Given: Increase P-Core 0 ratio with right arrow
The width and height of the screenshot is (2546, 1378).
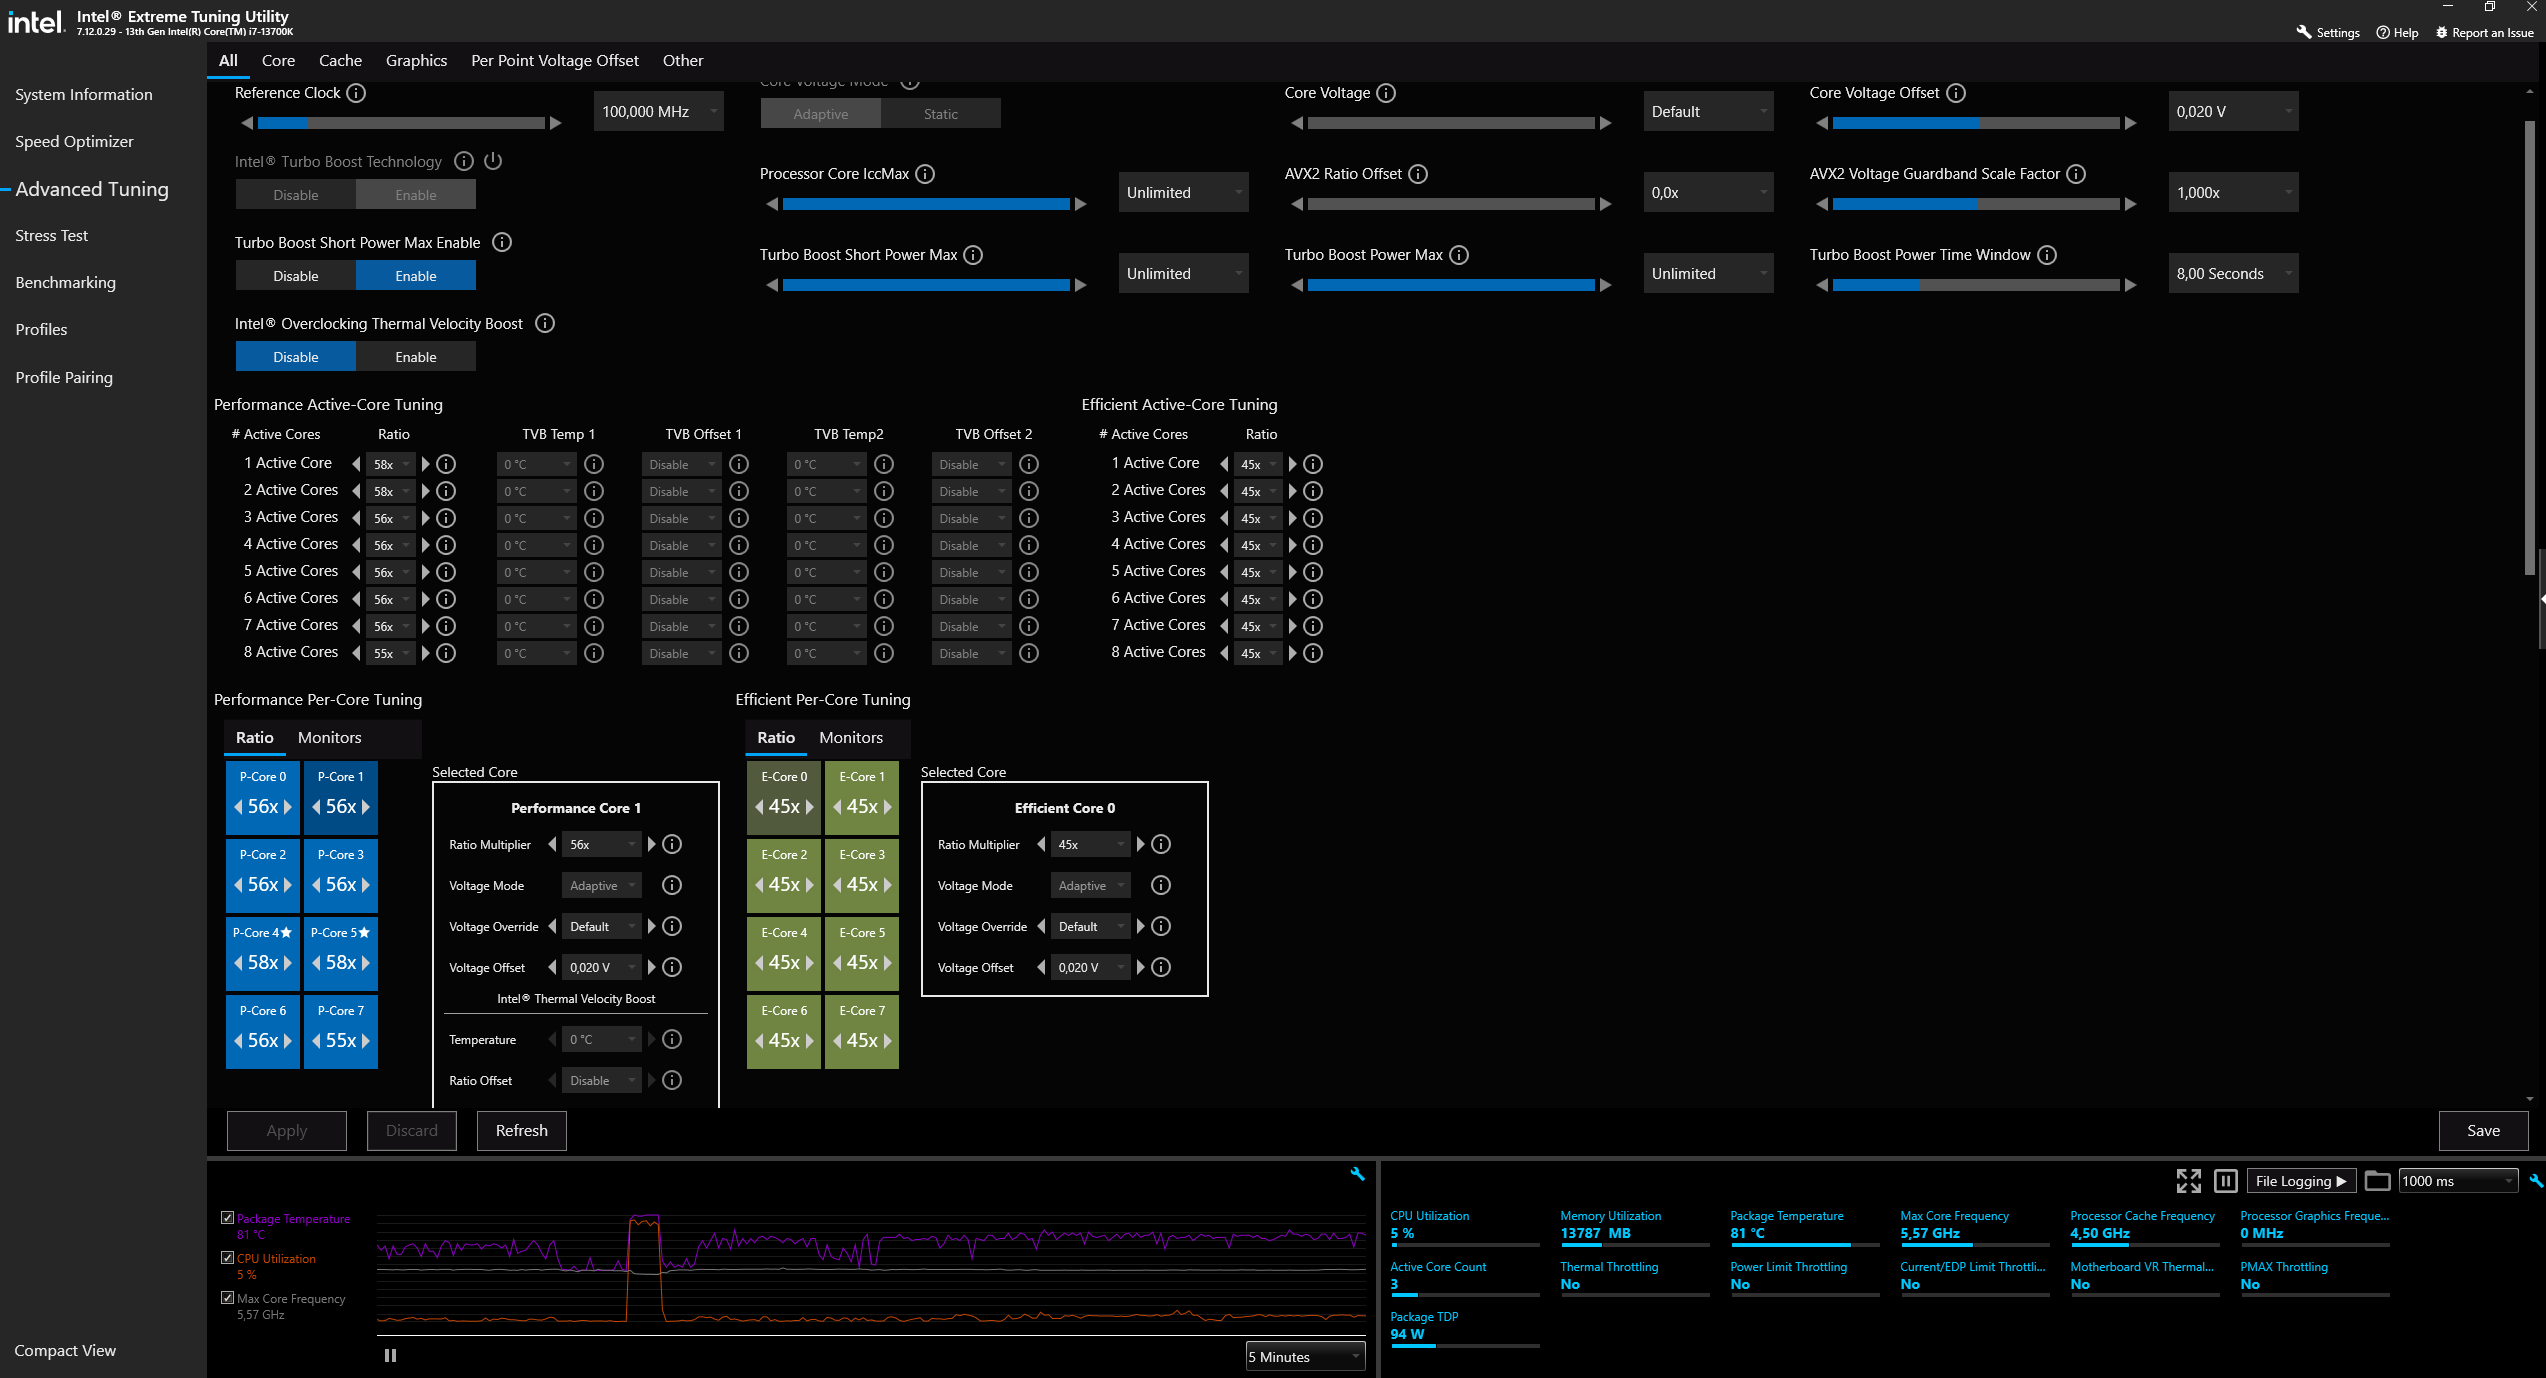Looking at the screenshot, I should tap(288, 807).
